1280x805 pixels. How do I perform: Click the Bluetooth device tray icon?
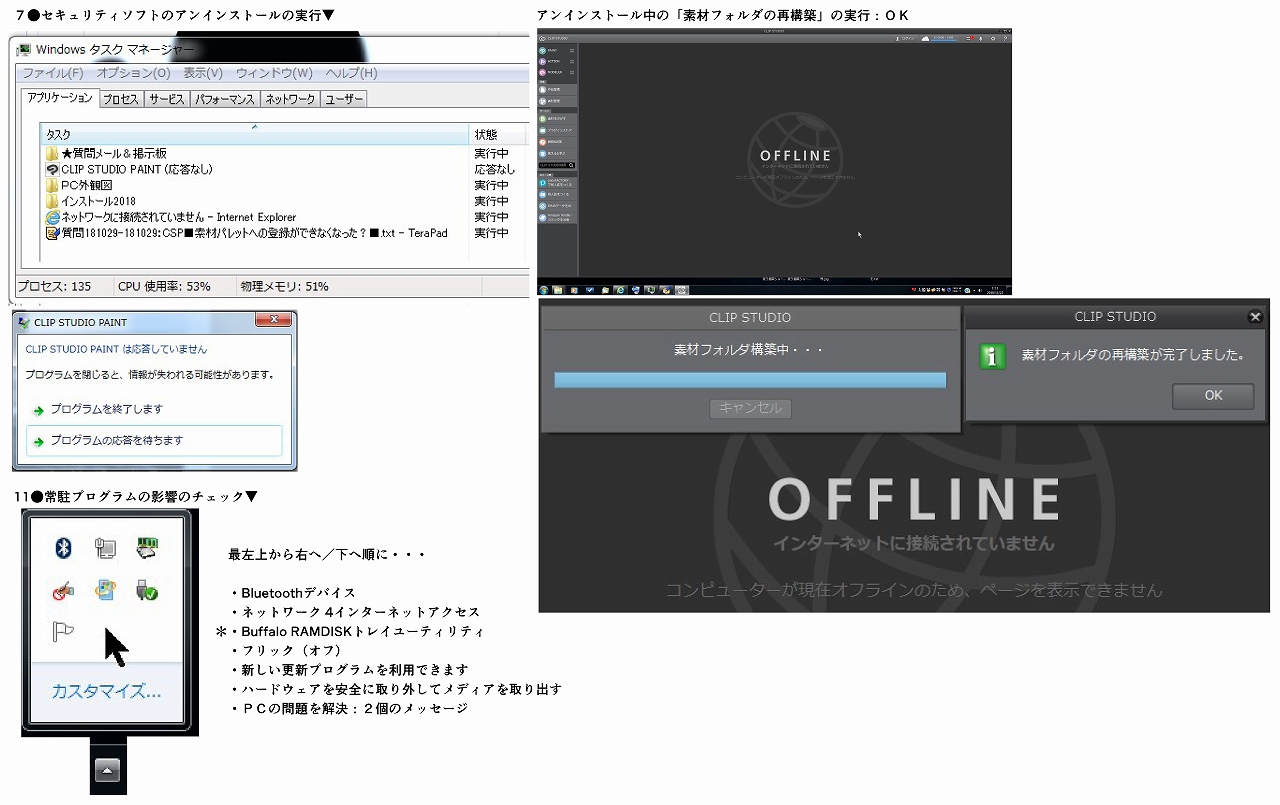click(64, 547)
